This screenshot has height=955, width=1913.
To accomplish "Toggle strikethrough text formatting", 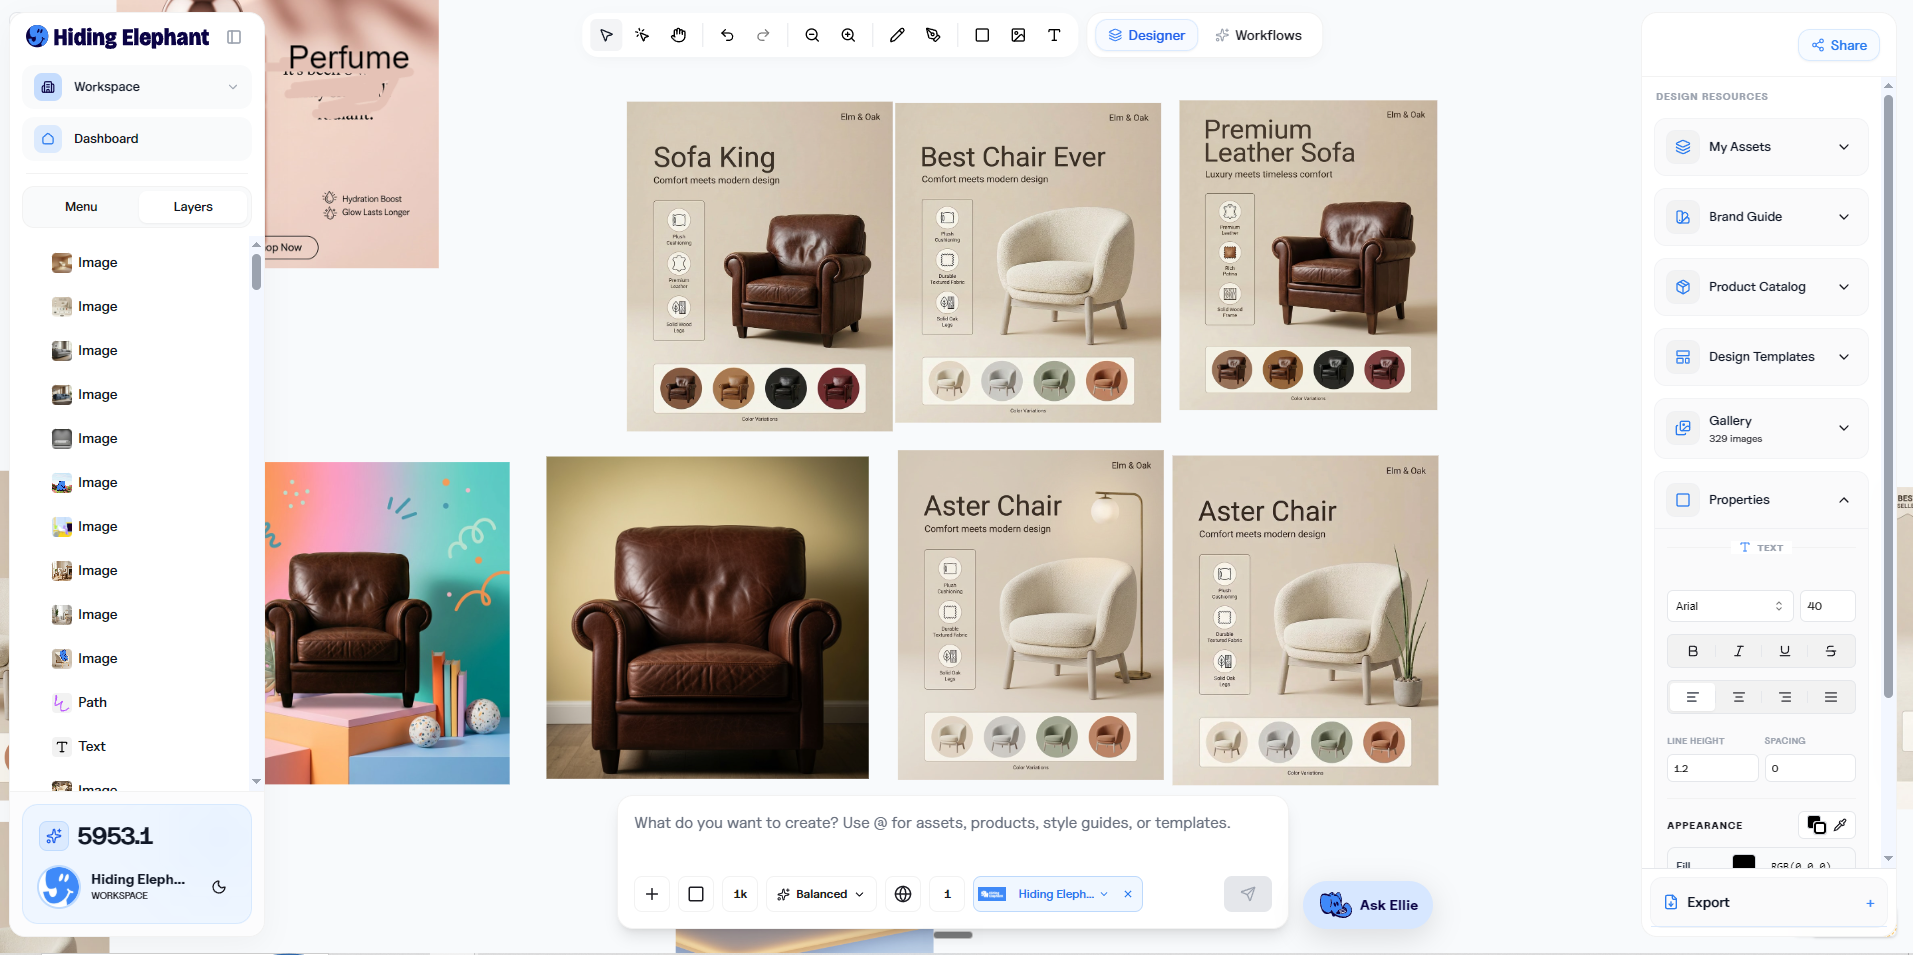I will (1830, 651).
